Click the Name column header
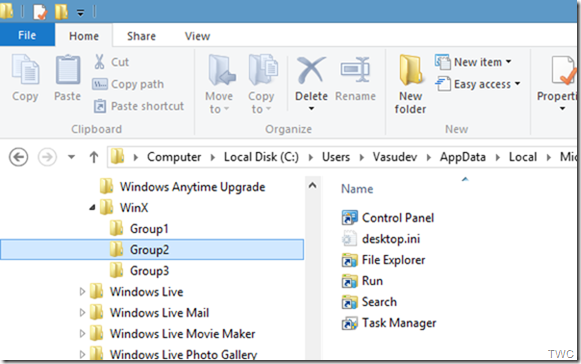 (x=357, y=189)
